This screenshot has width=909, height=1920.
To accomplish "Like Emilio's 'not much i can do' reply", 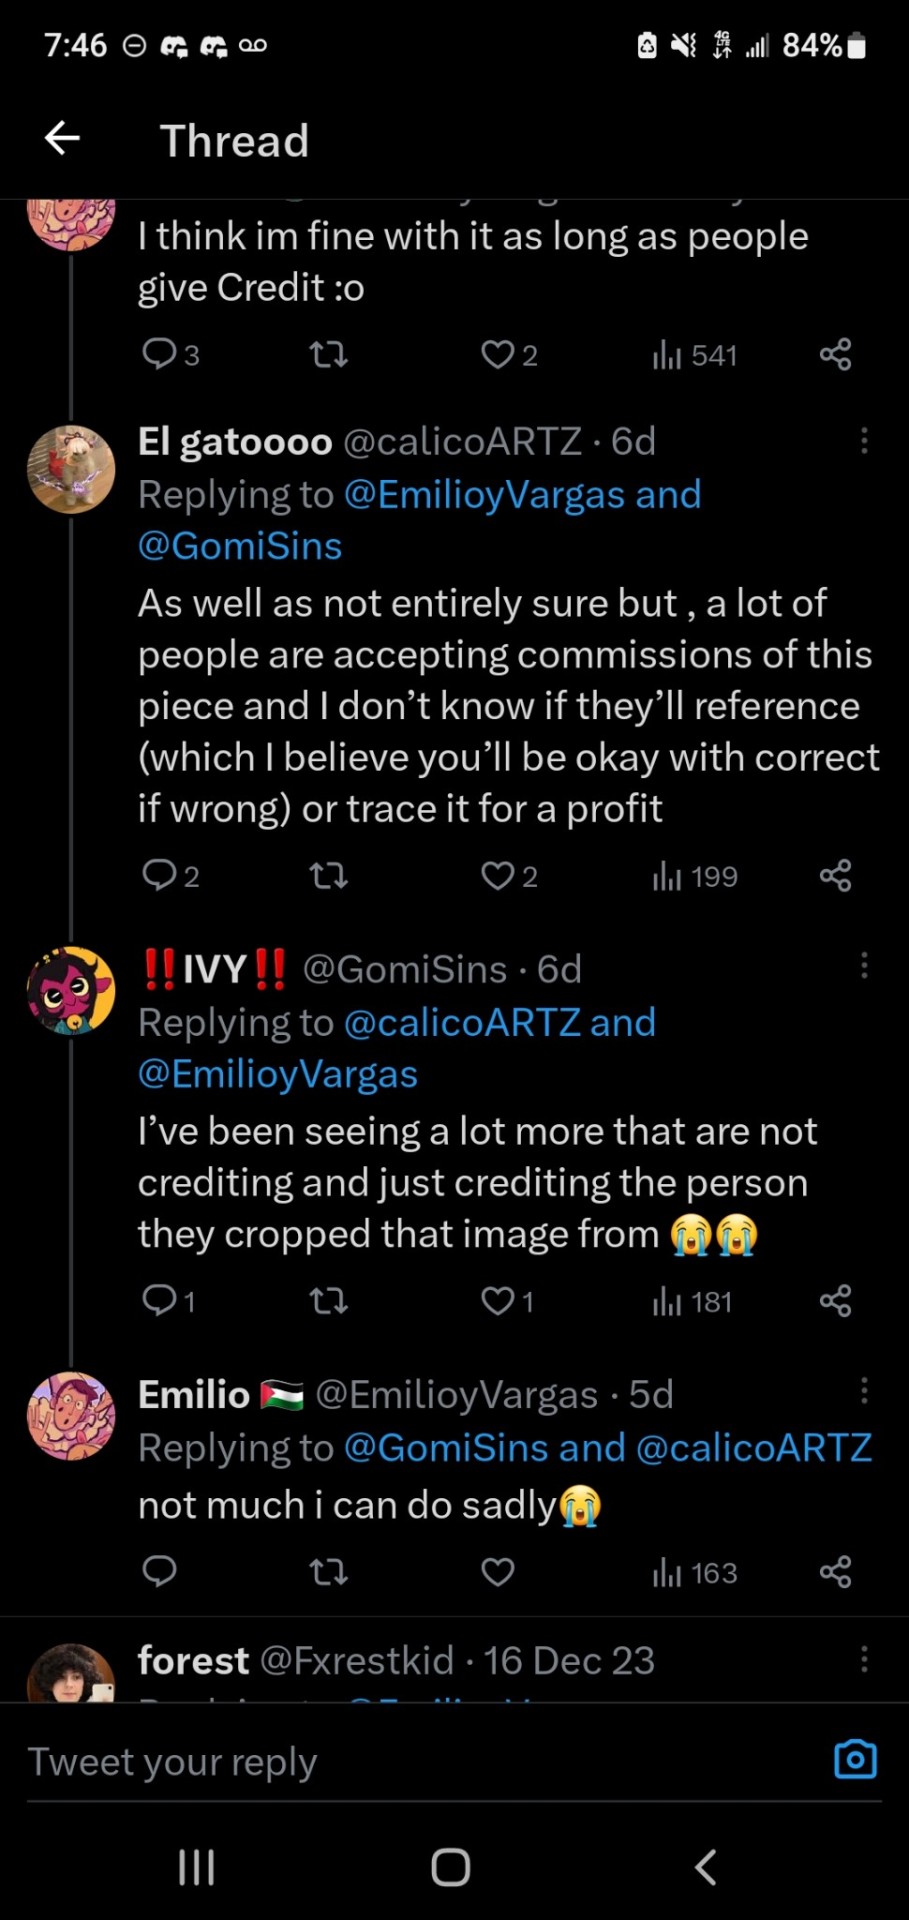I will coord(498,1572).
